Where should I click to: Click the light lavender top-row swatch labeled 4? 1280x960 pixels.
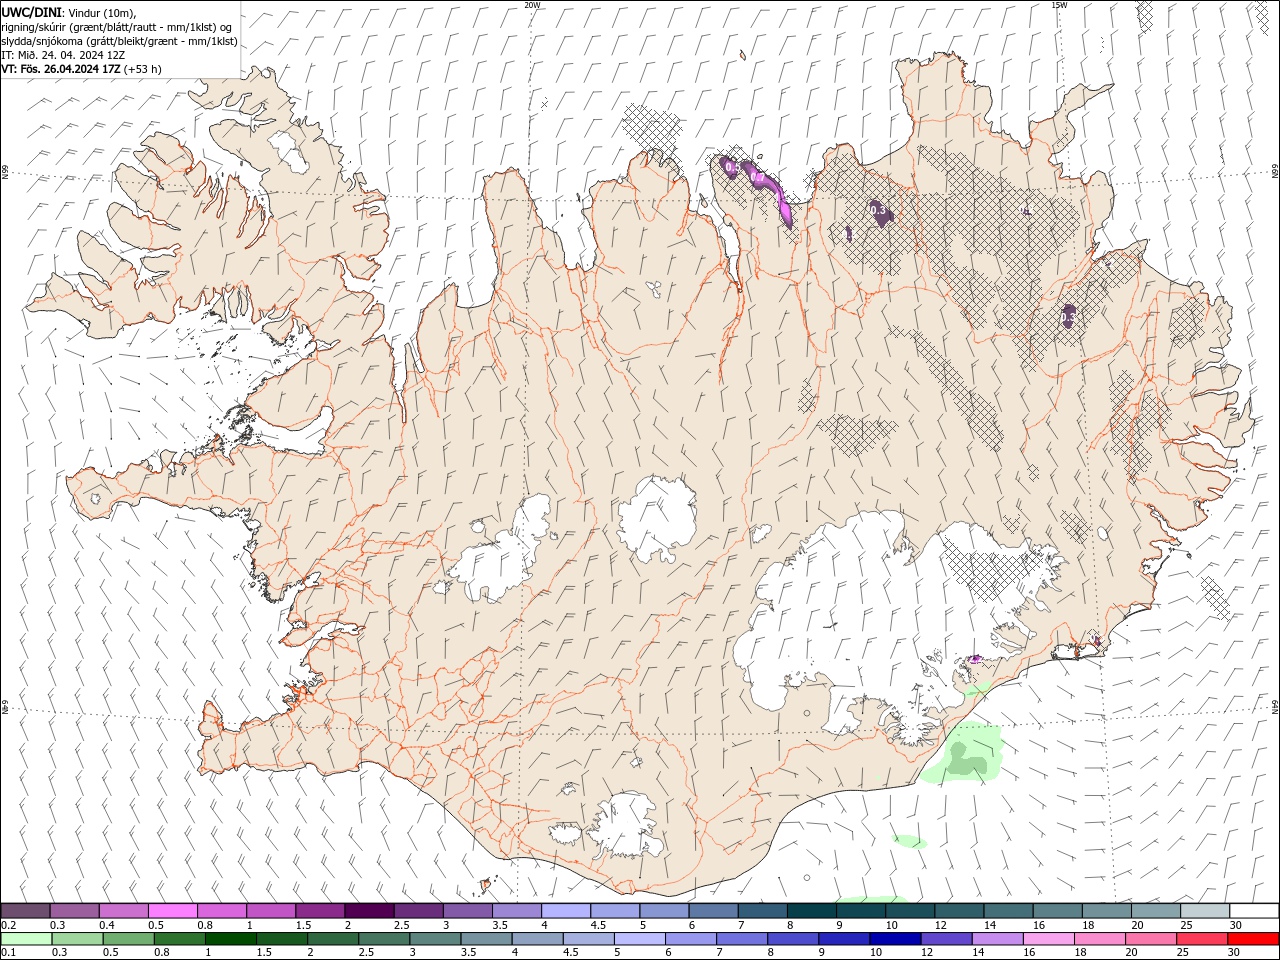pyautogui.click(x=565, y=910)
